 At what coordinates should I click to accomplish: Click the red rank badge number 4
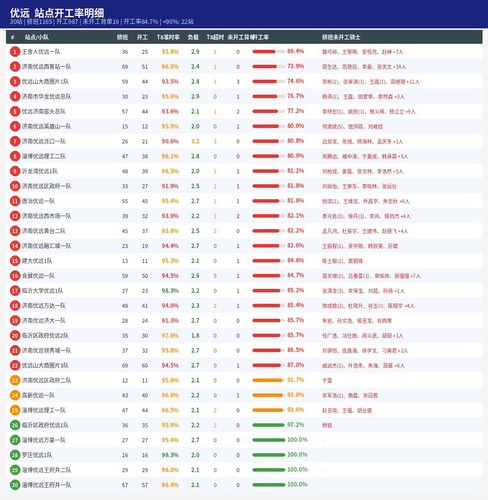(x=15, y=97)
